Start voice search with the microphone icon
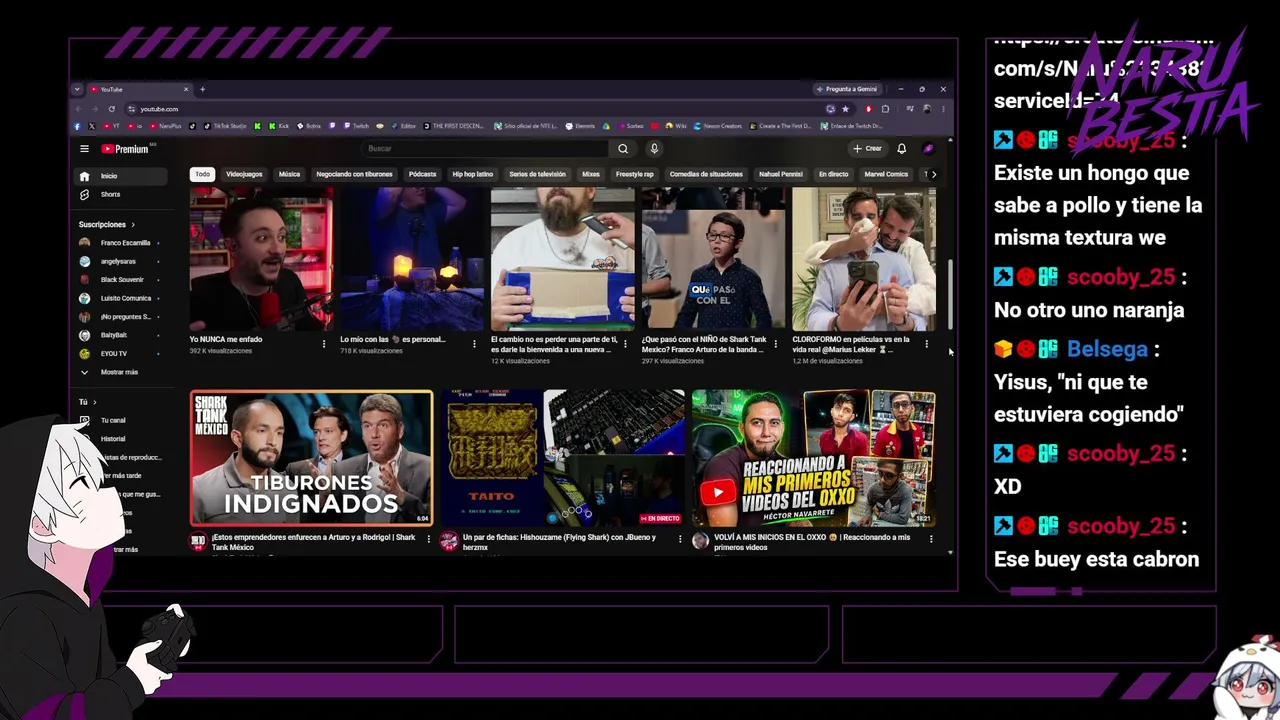The image size is (1280, 720). coord(654,149)
